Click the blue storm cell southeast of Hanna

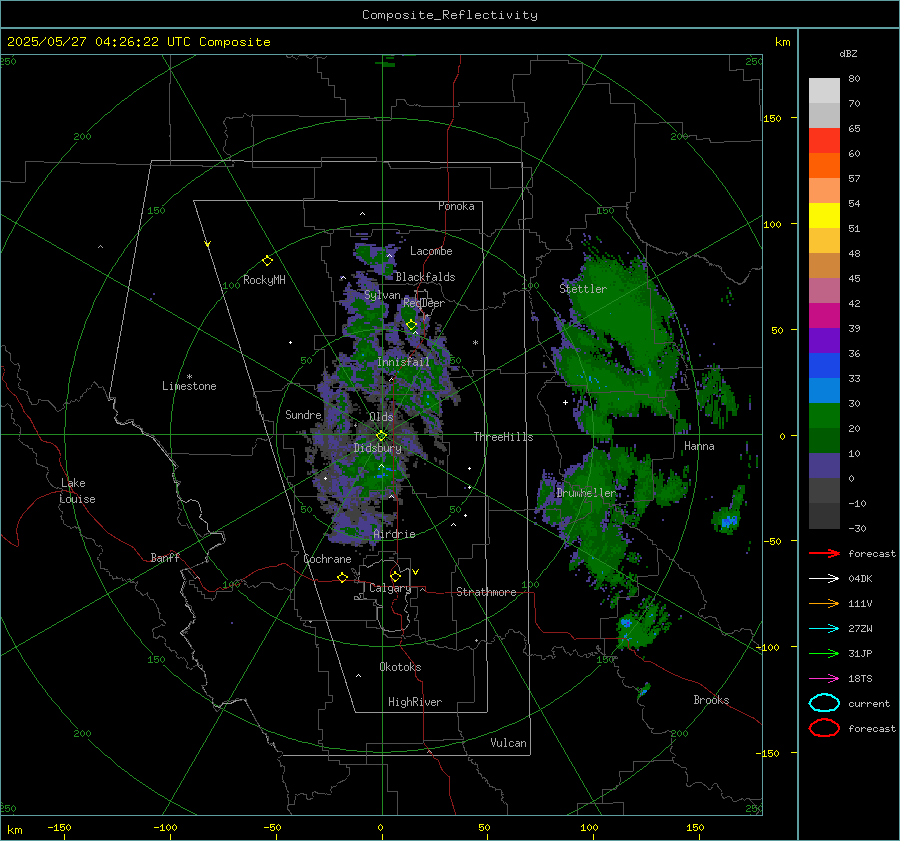tap(729, 521)
